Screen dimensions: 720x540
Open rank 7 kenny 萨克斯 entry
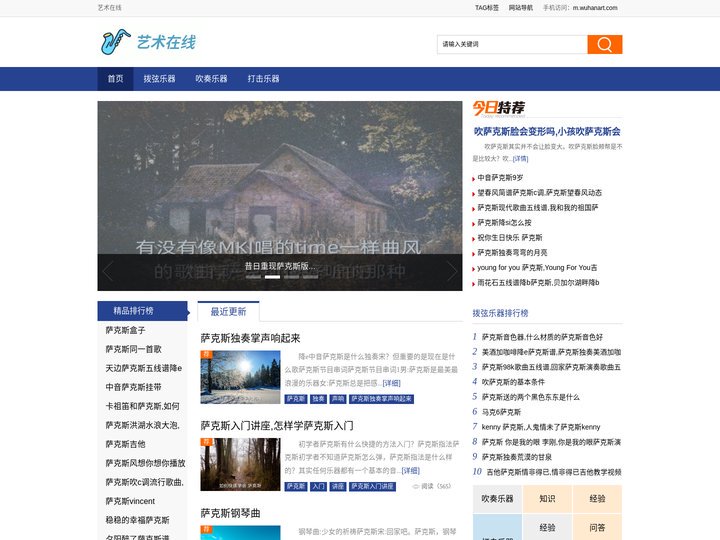pos(541,427)
